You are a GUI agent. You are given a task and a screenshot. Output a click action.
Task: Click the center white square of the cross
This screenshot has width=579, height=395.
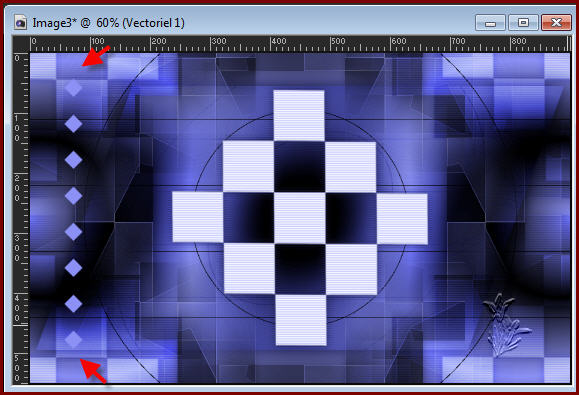tap(300, 218)
